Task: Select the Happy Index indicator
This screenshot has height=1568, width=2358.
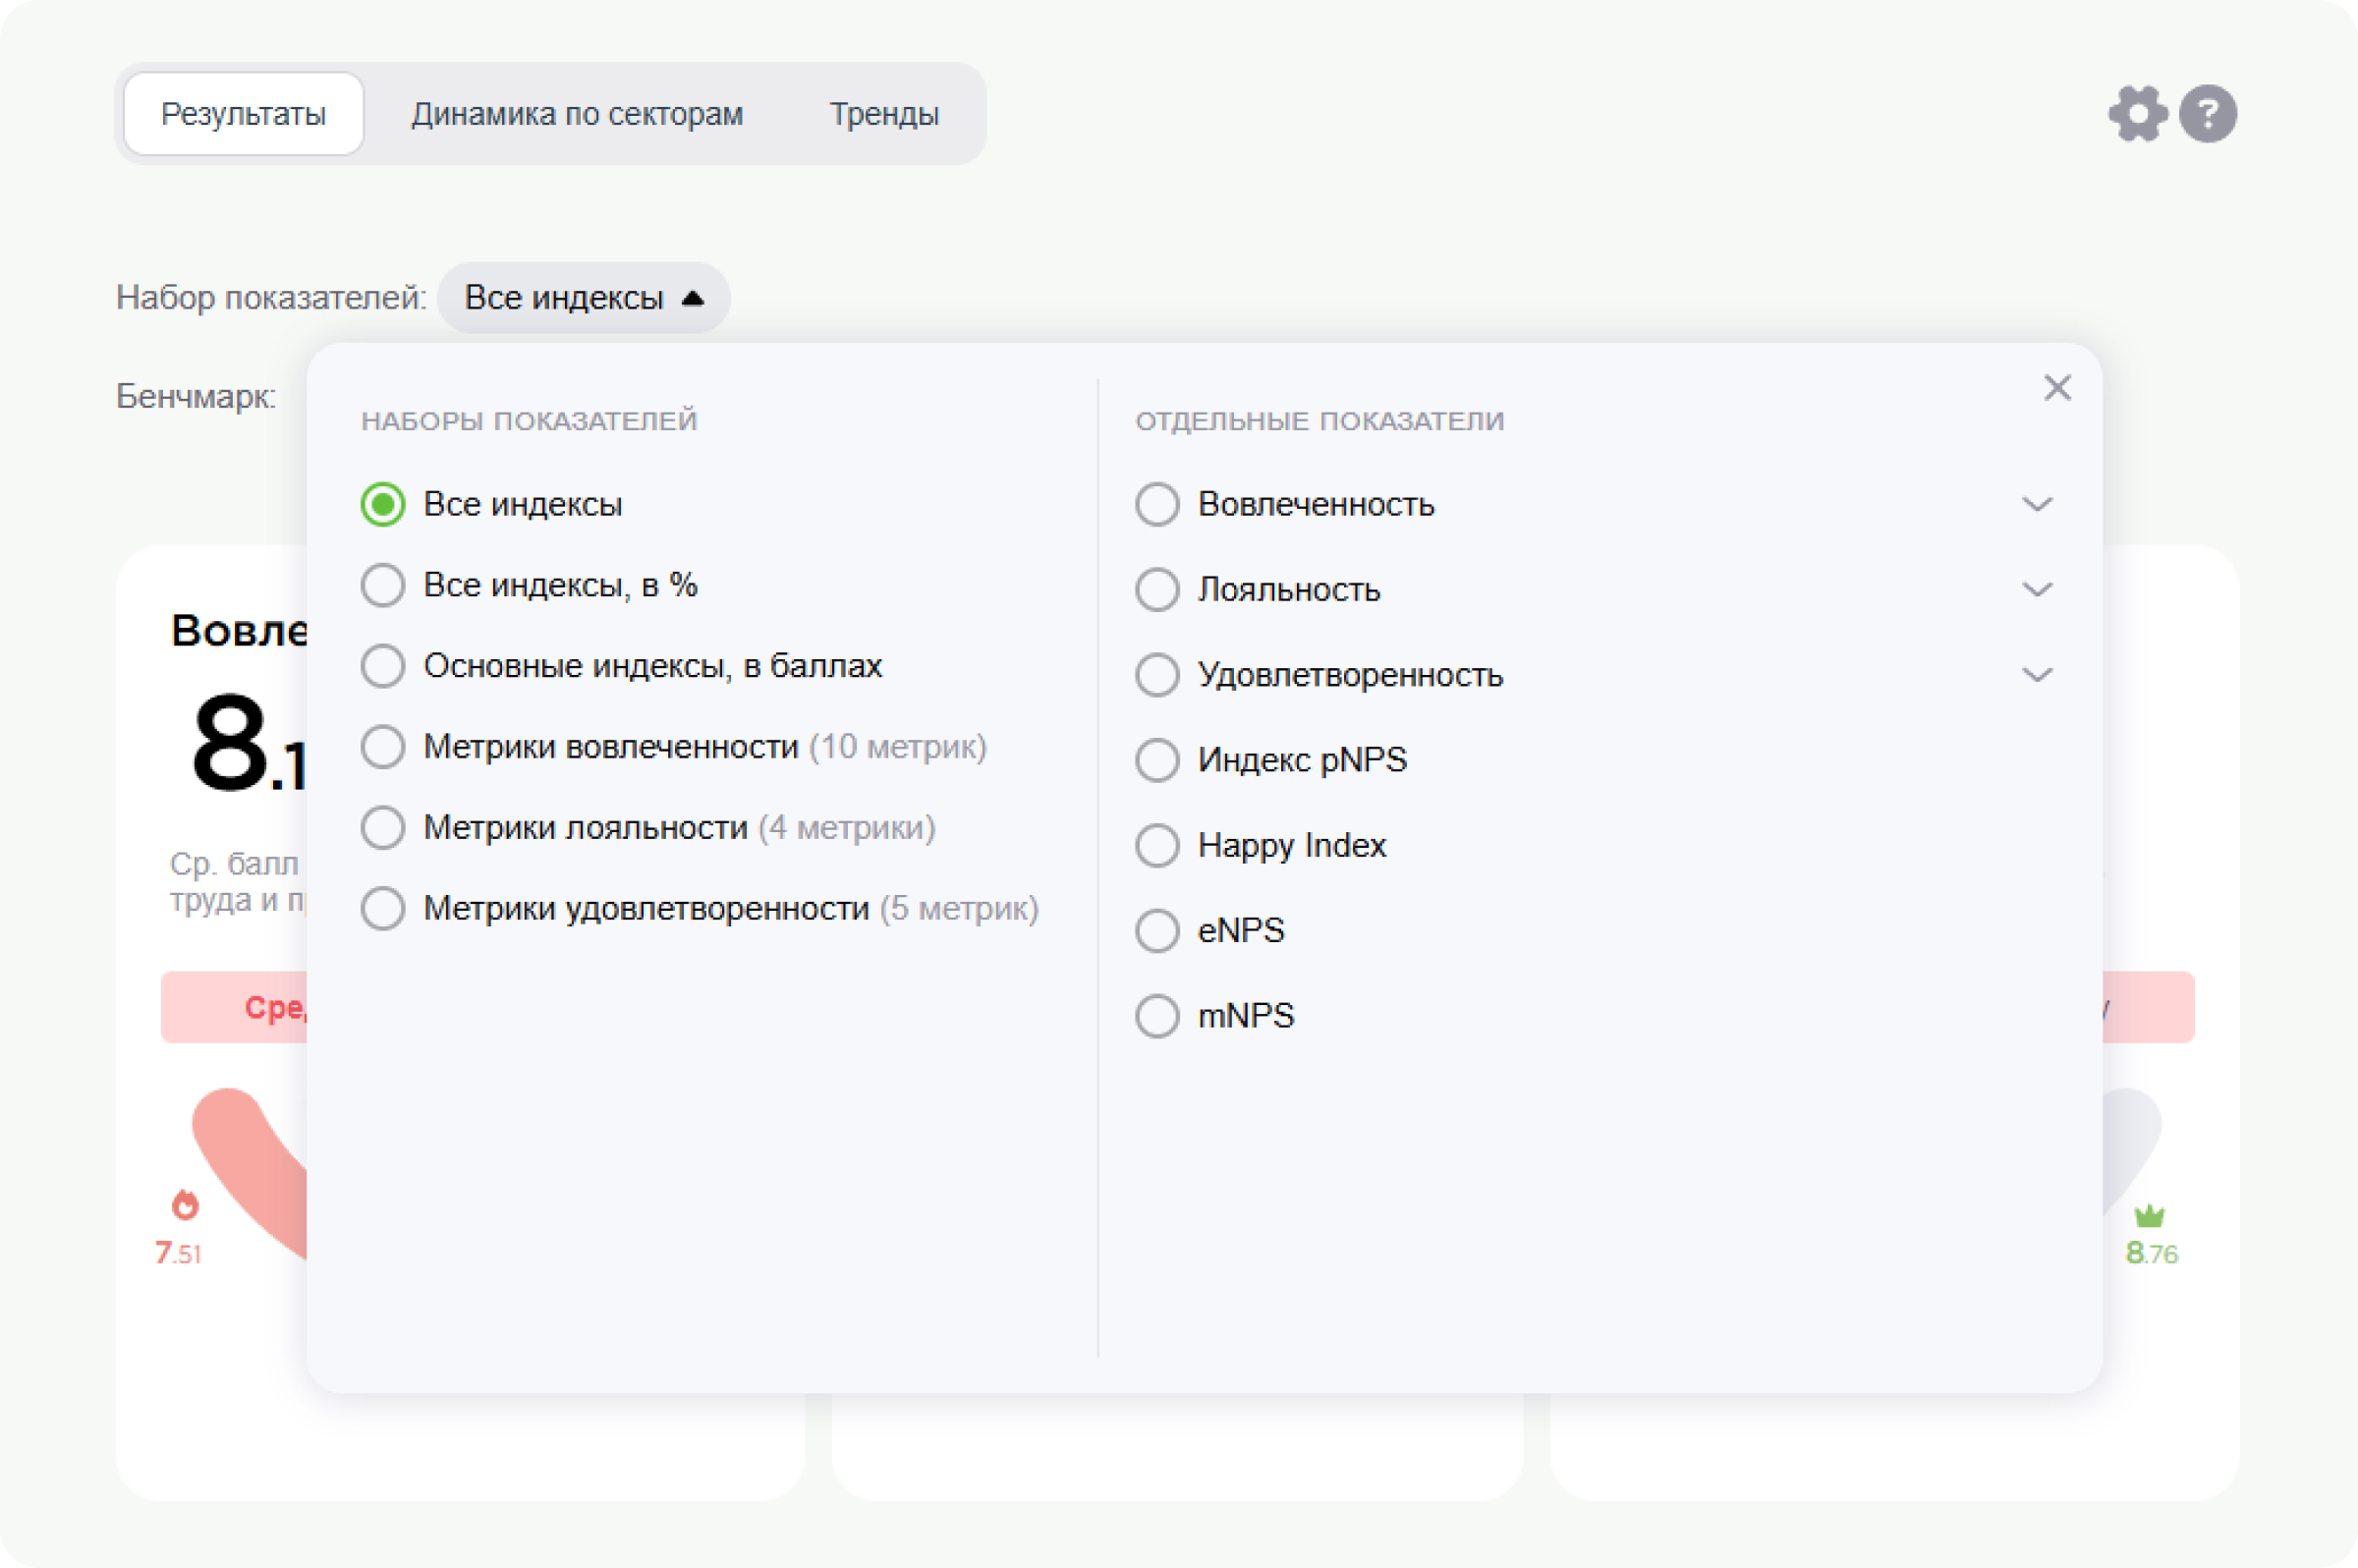Action: tap(1157, 846)
